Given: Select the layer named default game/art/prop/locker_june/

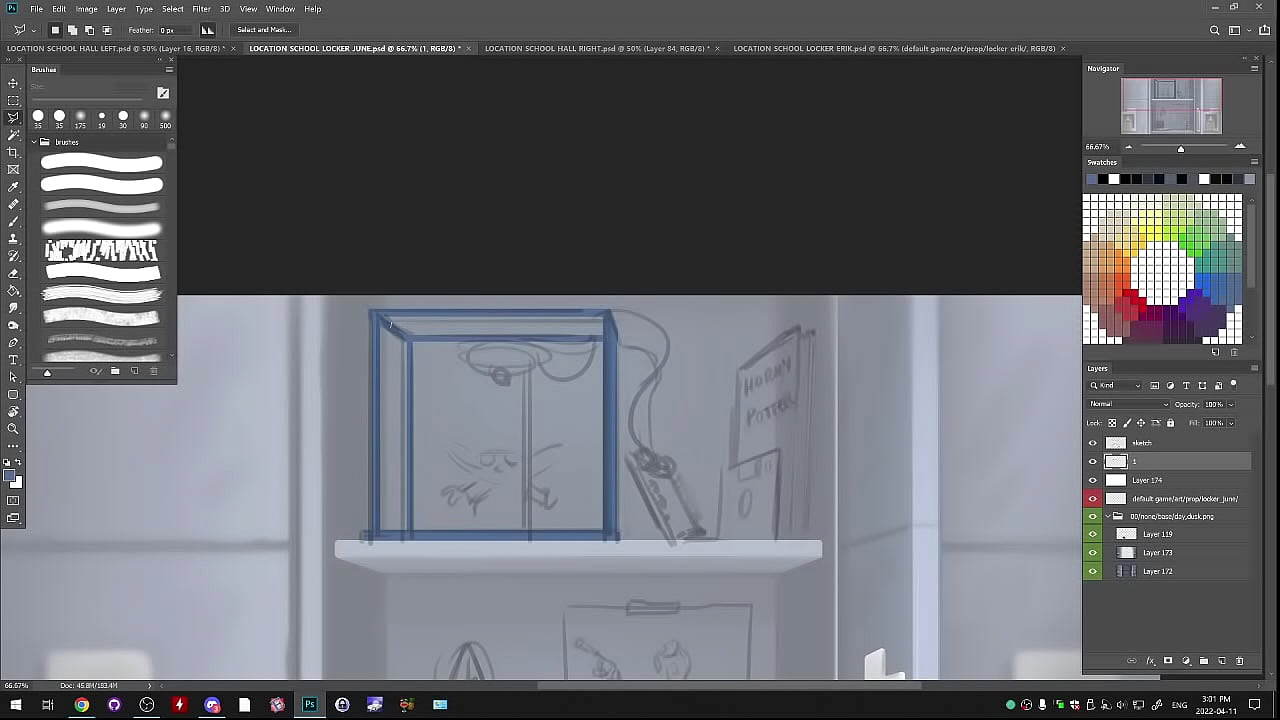Looking at the screenshot, I should click(1184, 498).
